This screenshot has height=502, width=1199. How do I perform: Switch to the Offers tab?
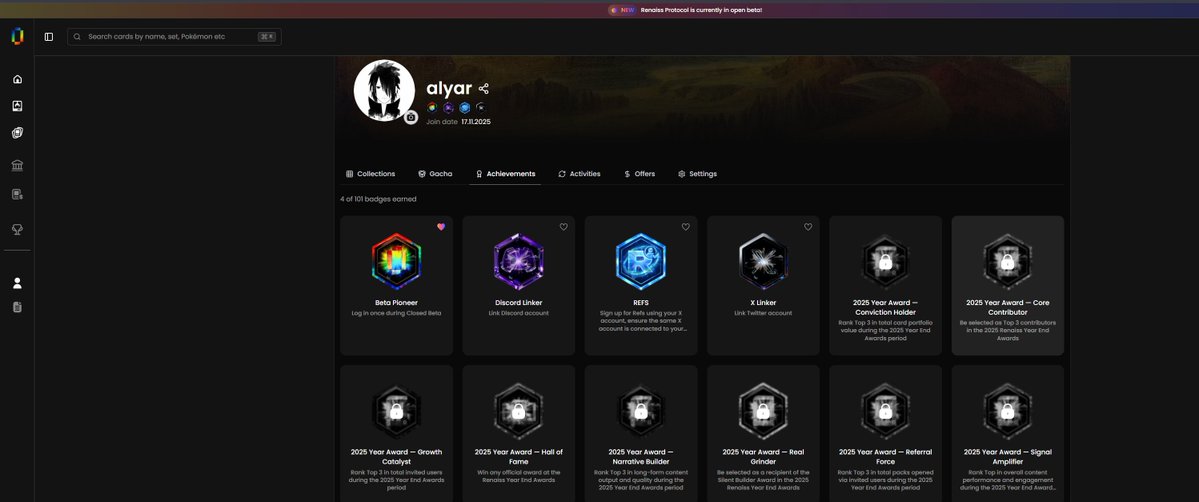tap(639, 174)
